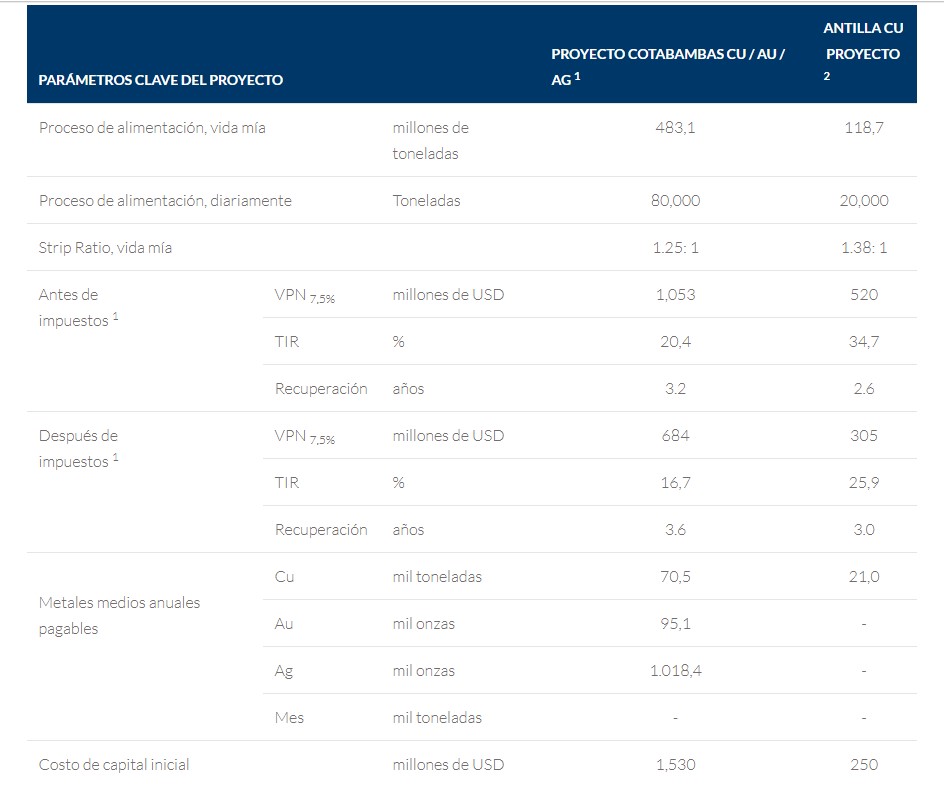
Task: Click the value 34,7
Action: pyautogui.click(x=864, y=341)
